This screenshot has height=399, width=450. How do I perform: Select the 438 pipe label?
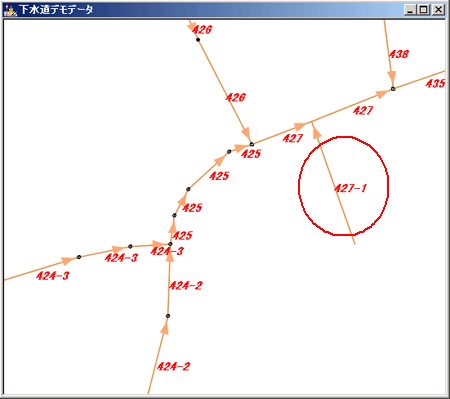tap(399, 54)
